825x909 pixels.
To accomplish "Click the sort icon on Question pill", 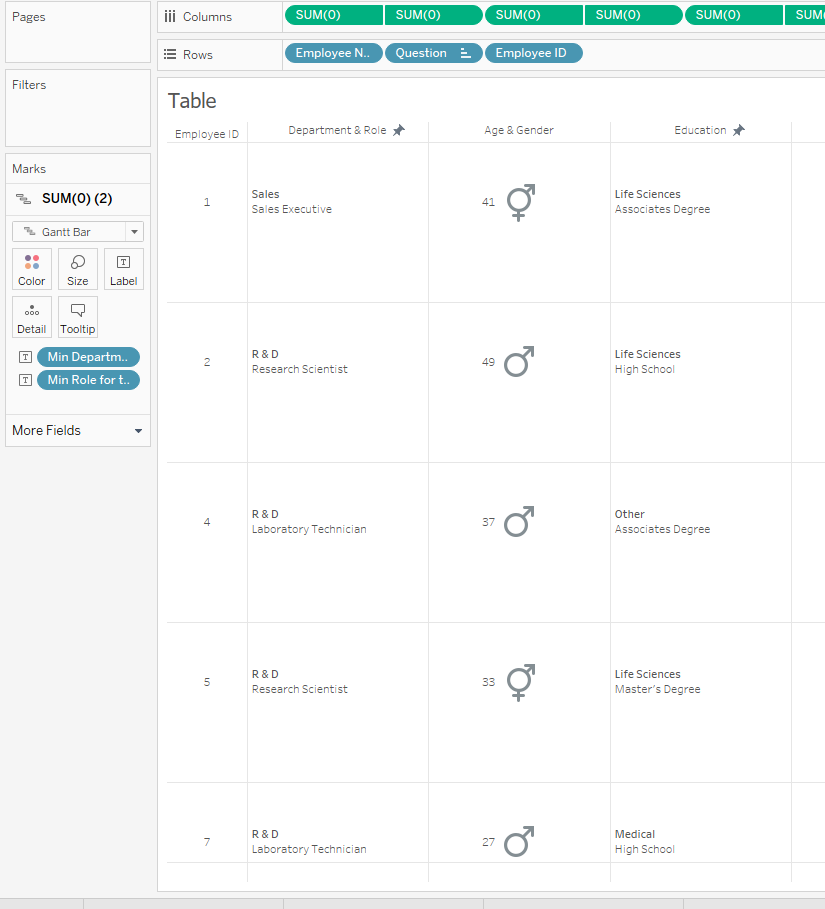I will click(x=465, y=54).
